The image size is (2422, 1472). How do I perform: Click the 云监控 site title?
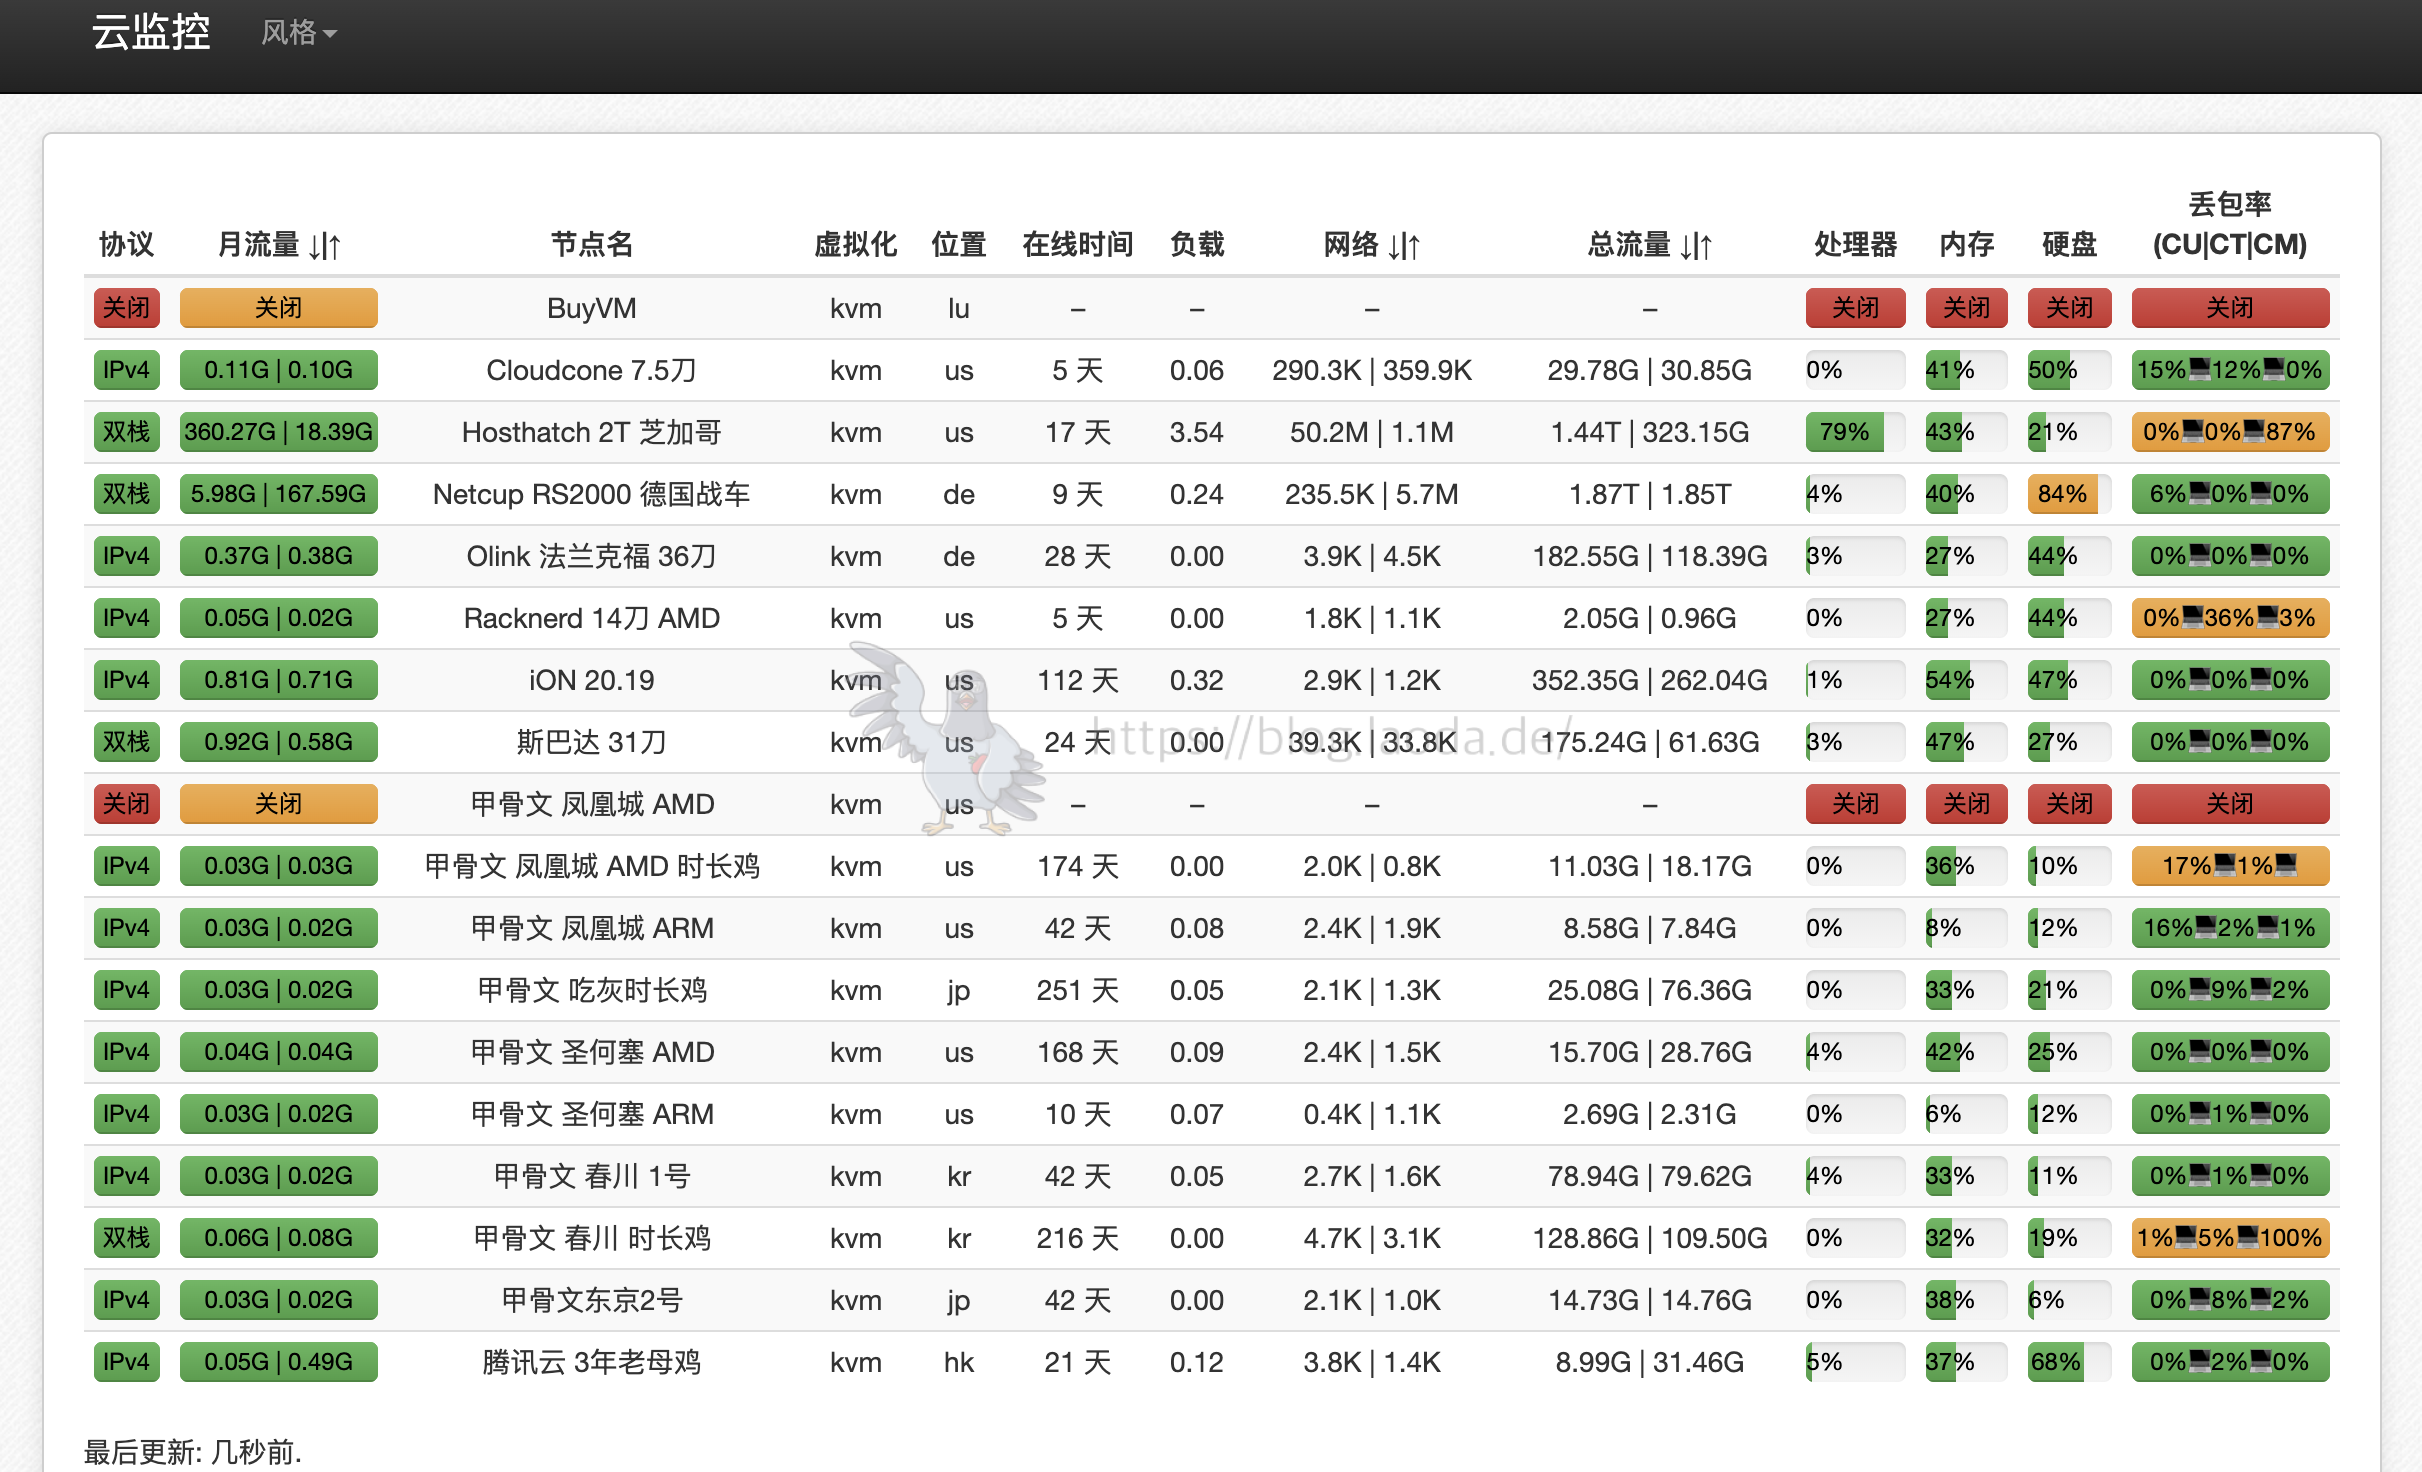coord(151,32)
